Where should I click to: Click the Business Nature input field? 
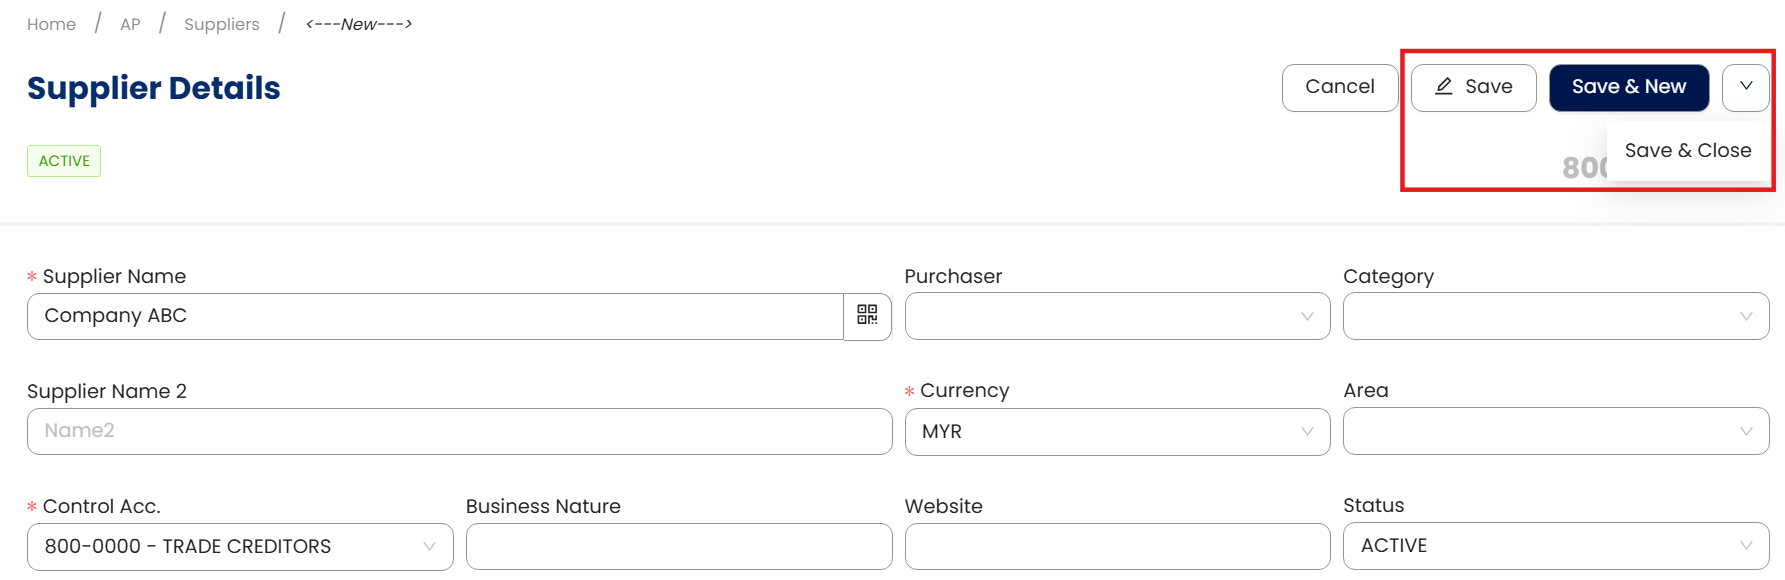coord(678,546)
